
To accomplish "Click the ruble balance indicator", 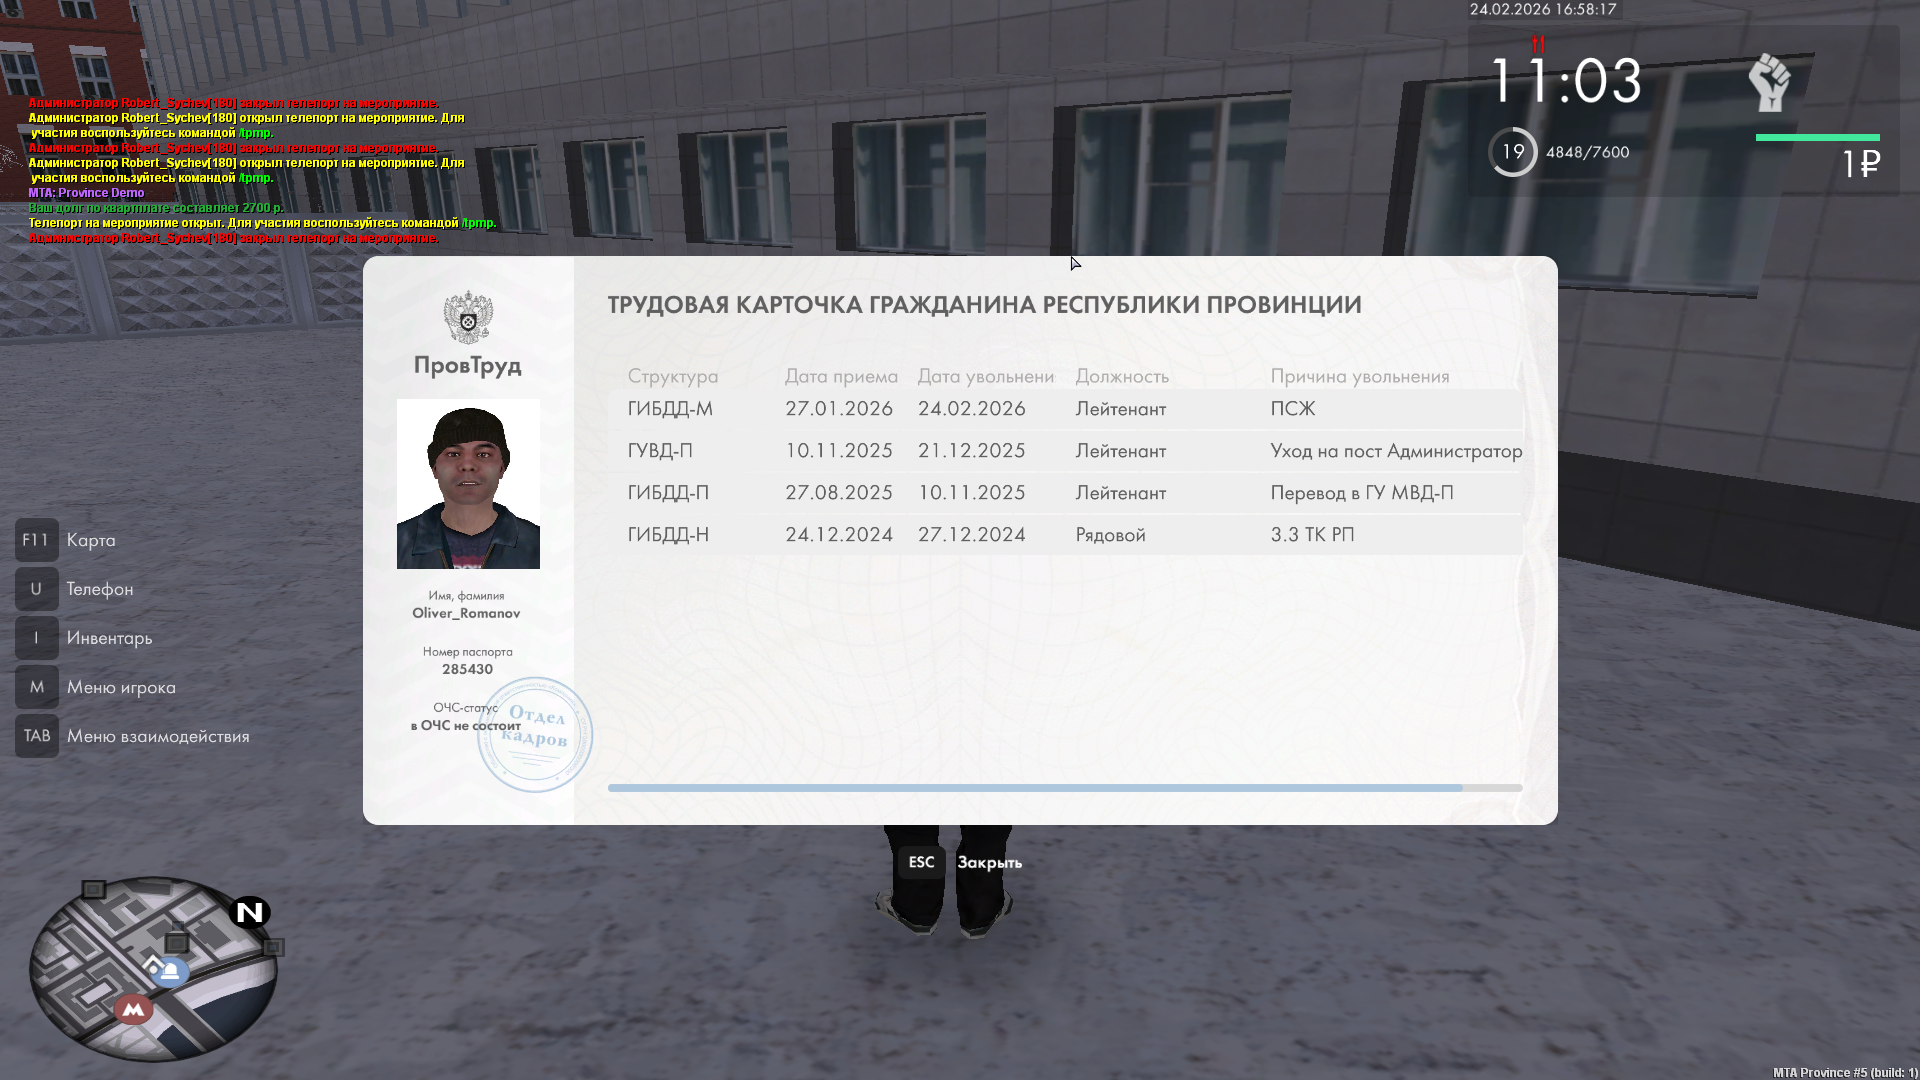I will tap(1861, 164).
